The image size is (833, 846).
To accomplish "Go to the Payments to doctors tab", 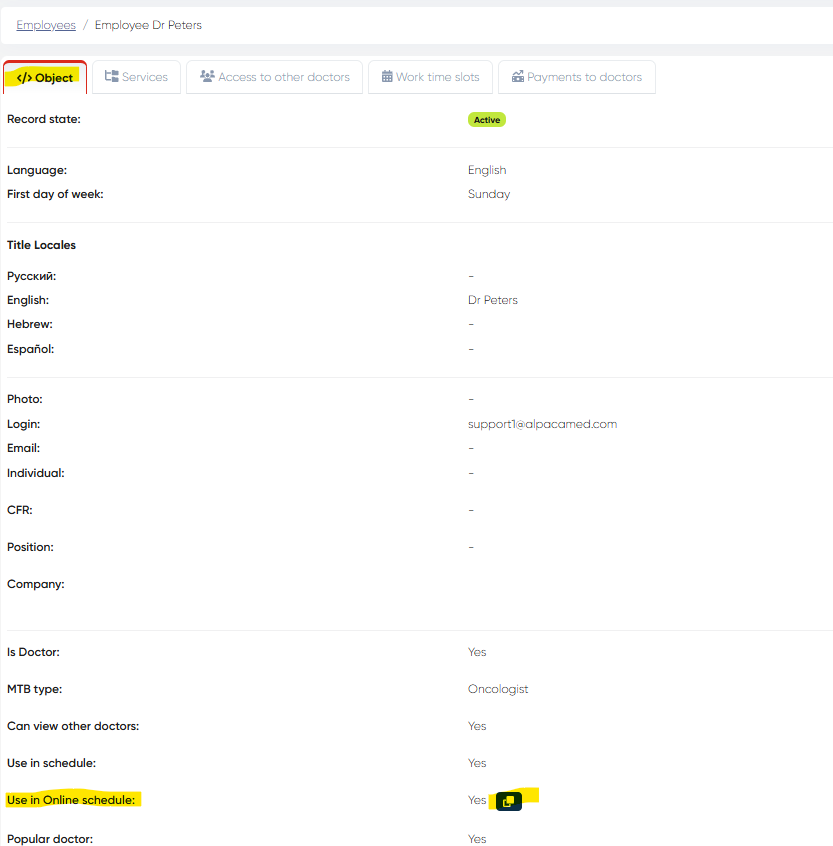I will [x=576, y=77].
